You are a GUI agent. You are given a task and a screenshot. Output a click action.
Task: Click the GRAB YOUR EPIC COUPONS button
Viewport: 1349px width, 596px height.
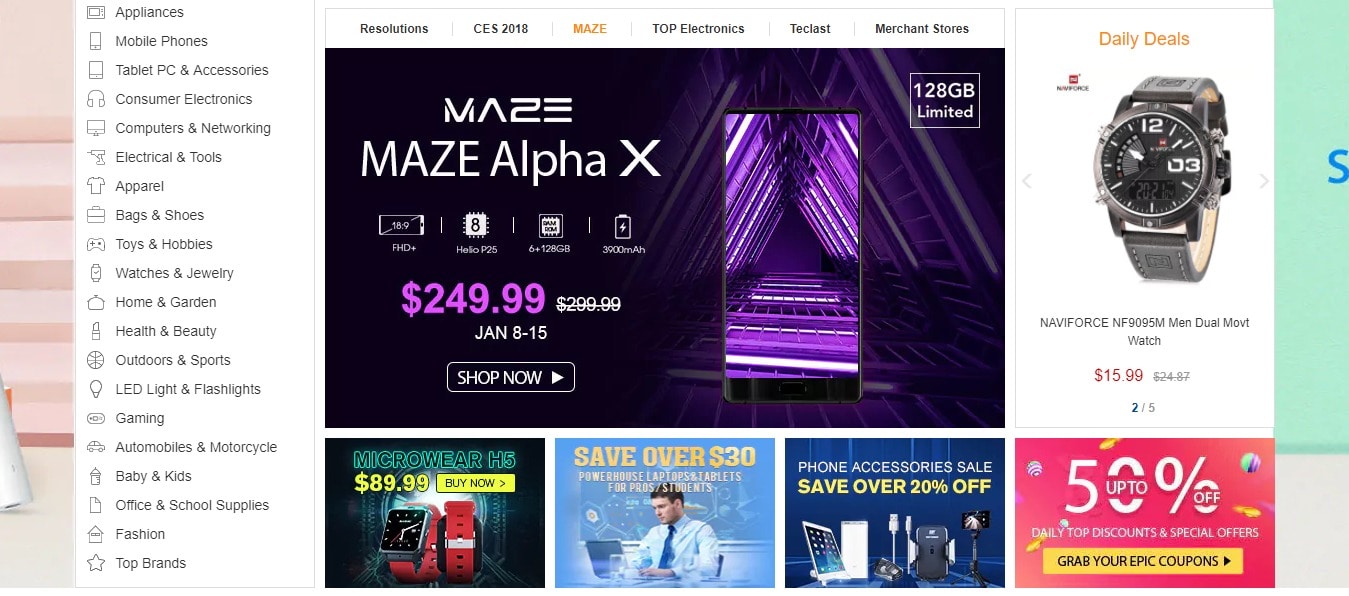[1144, 561]
